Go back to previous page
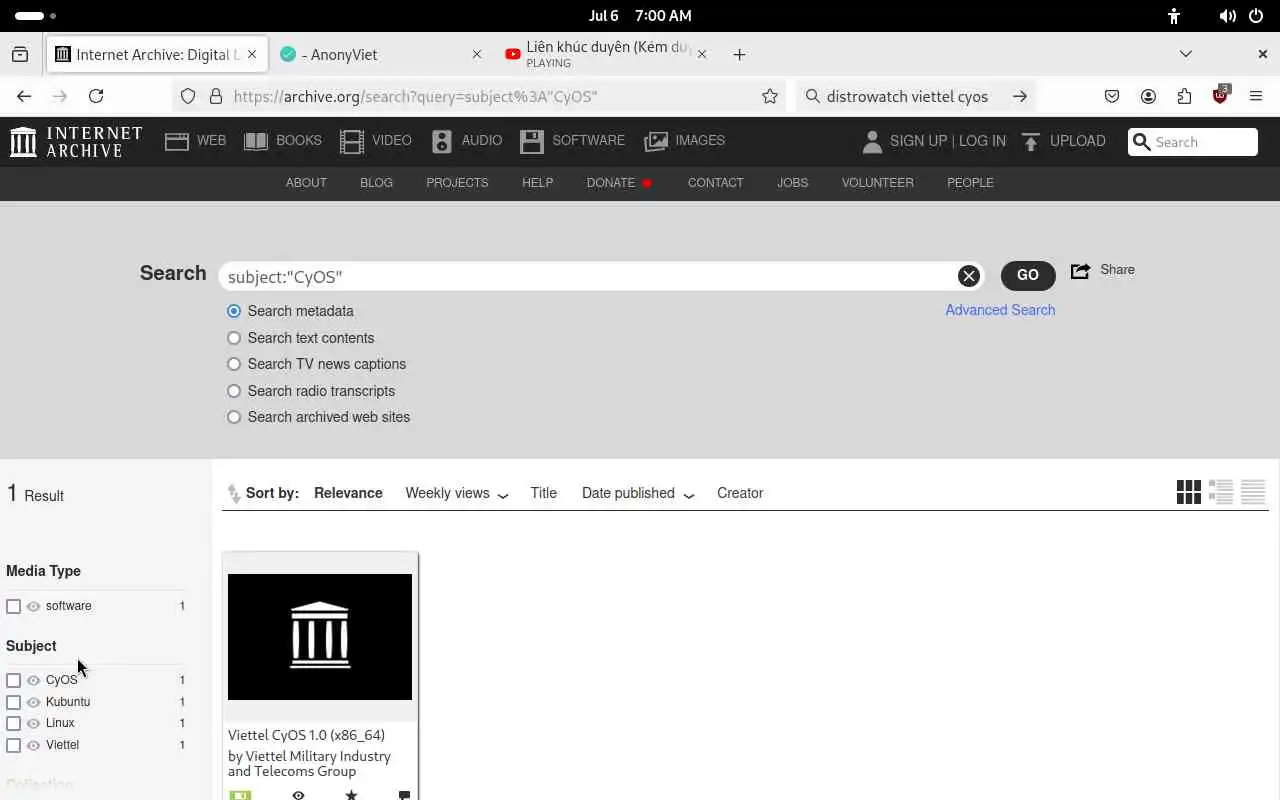Viewport: 1280px width, 800px height. [x=24, y=96]
